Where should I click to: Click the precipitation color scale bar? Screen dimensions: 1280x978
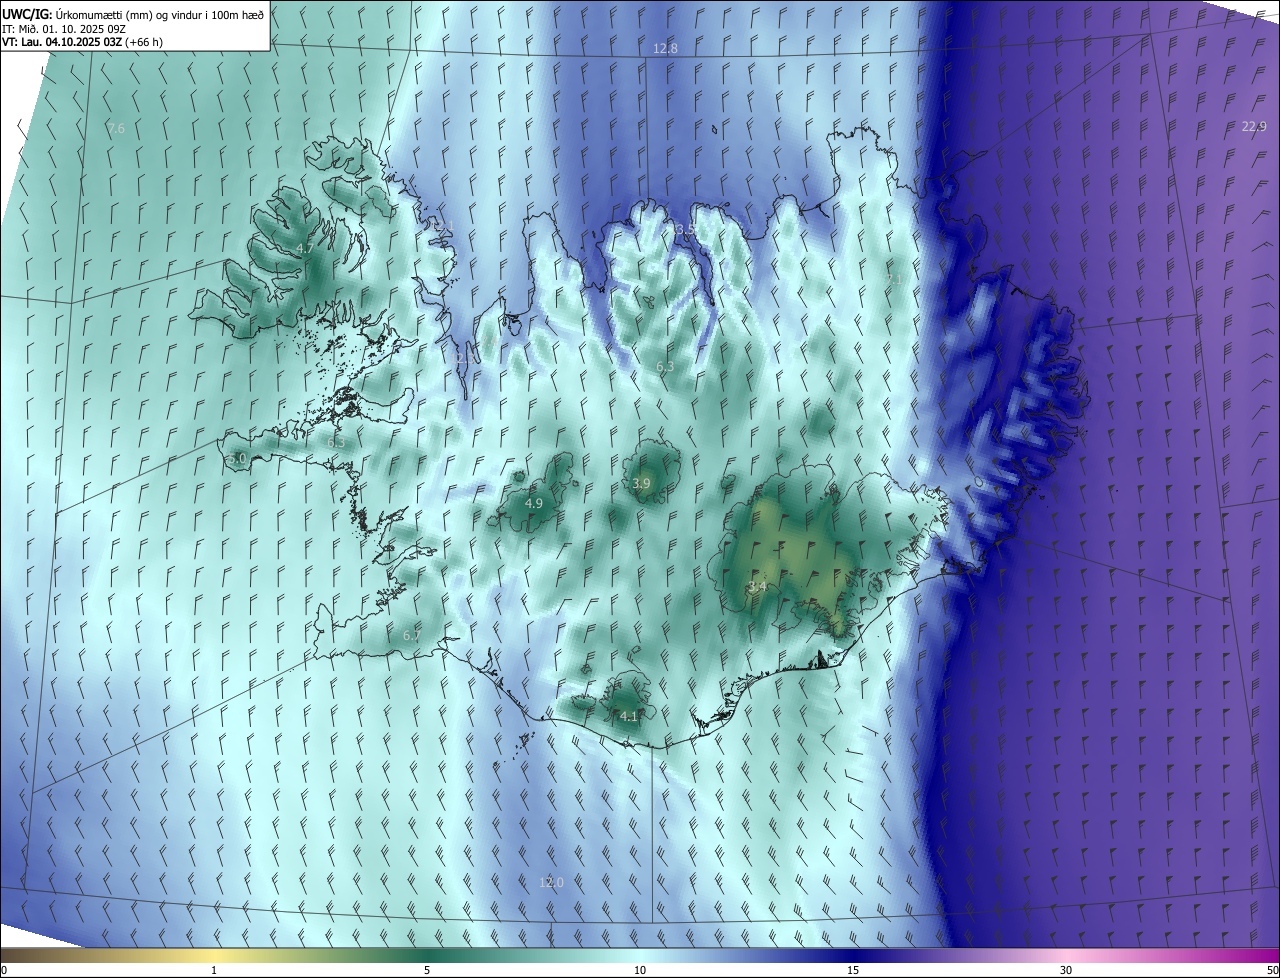coord(640,955)
